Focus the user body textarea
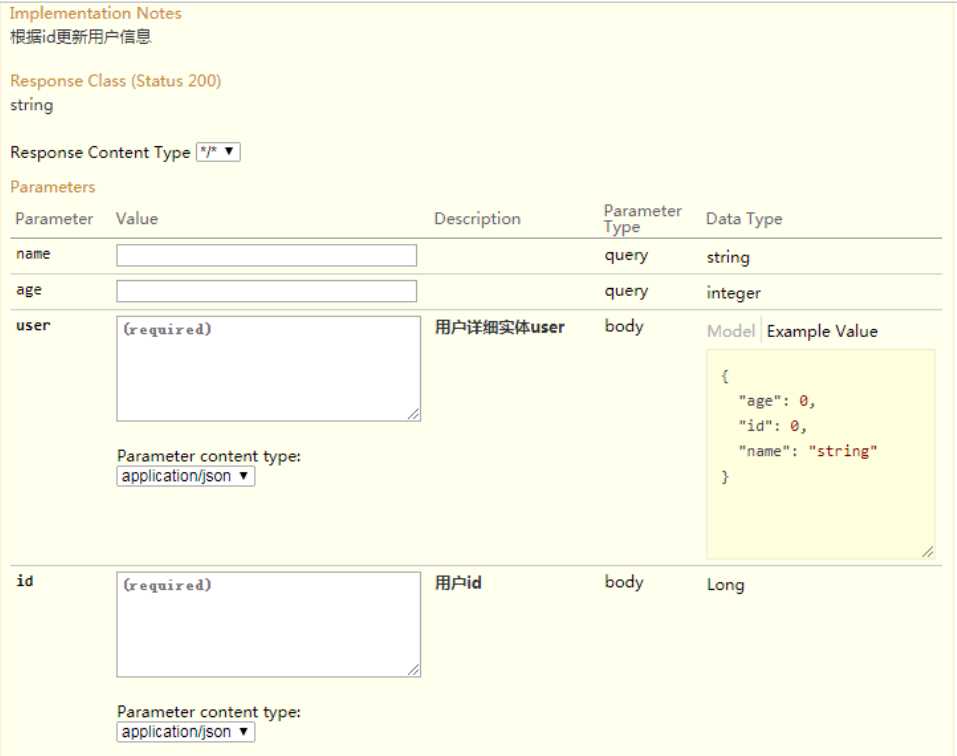Image resolution: width=957 pixels, height=756 pixels. [269, 369]
